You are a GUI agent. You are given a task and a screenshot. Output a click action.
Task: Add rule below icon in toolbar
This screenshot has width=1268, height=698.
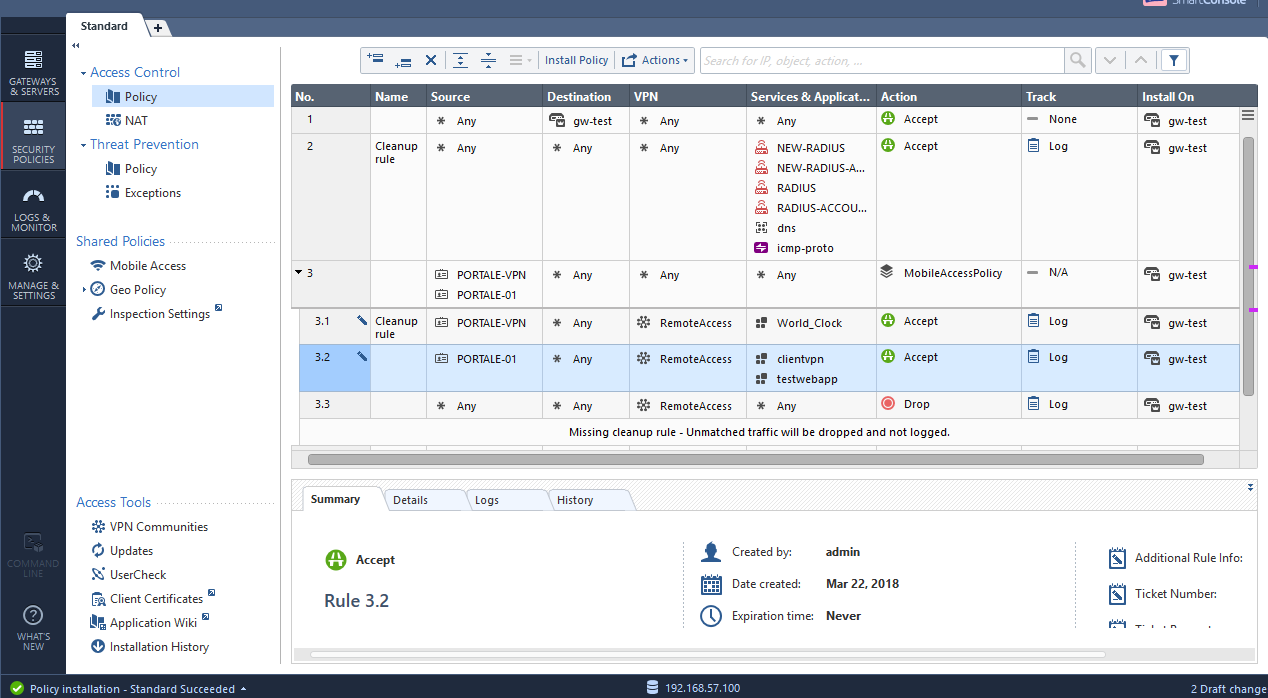coord(403,60)
